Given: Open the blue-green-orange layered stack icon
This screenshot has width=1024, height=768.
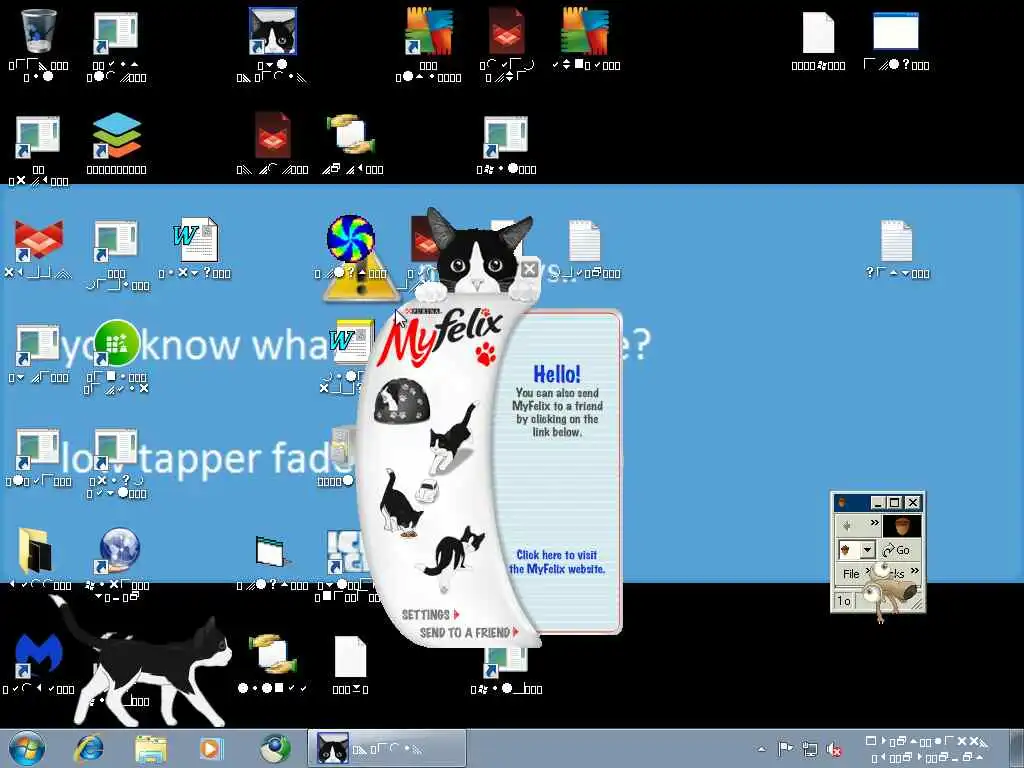Looking at the screenshot, I should coord(116,135).
